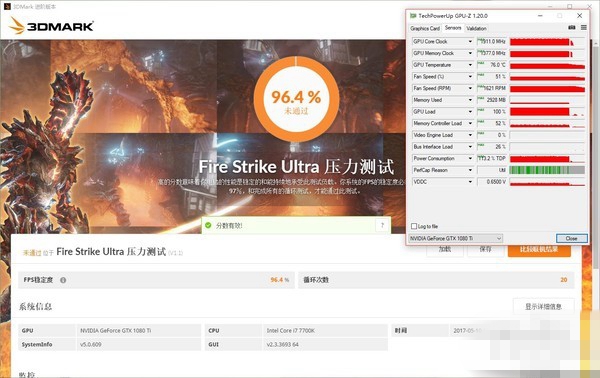
Task: Switch to the Validation tab
Action: [x=476, y=28]
